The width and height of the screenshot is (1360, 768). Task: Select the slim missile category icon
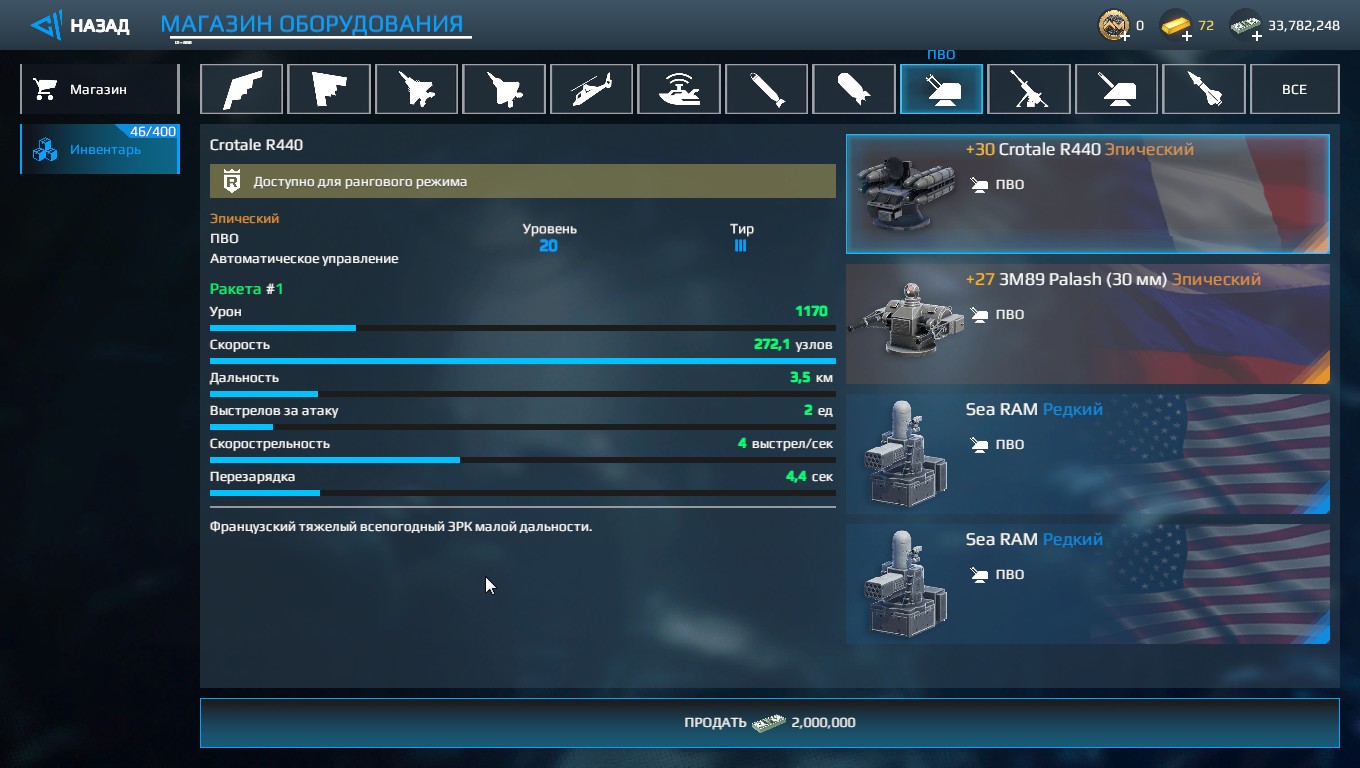pyautogui.click(x=766, y=89)
